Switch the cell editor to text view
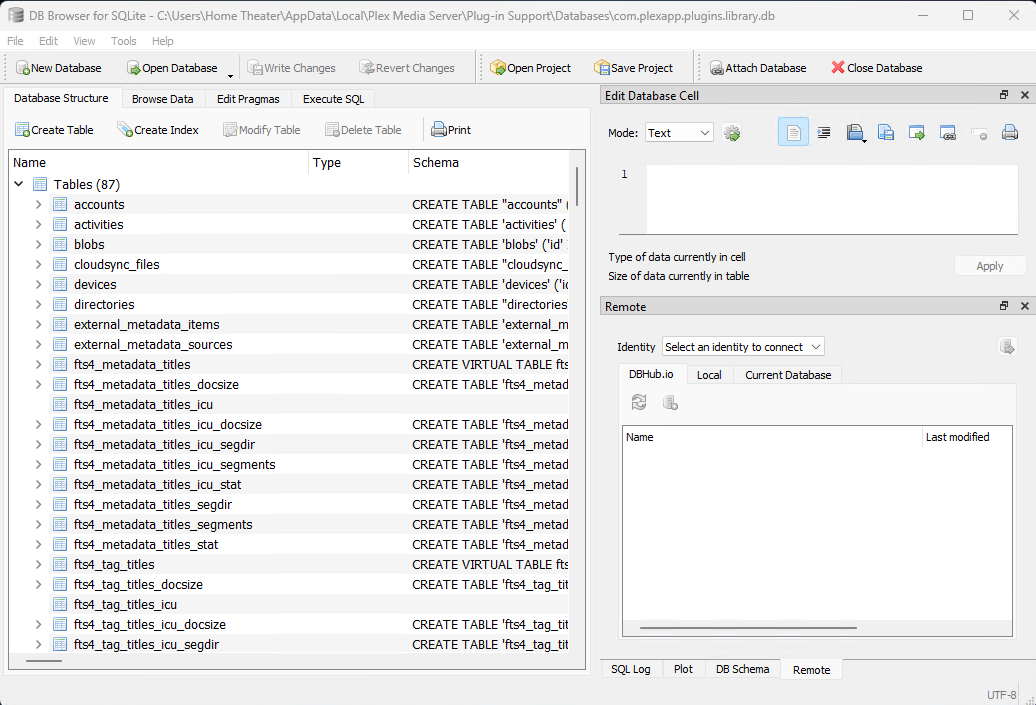Screen dimensions: 1036x705 [793, 131]
